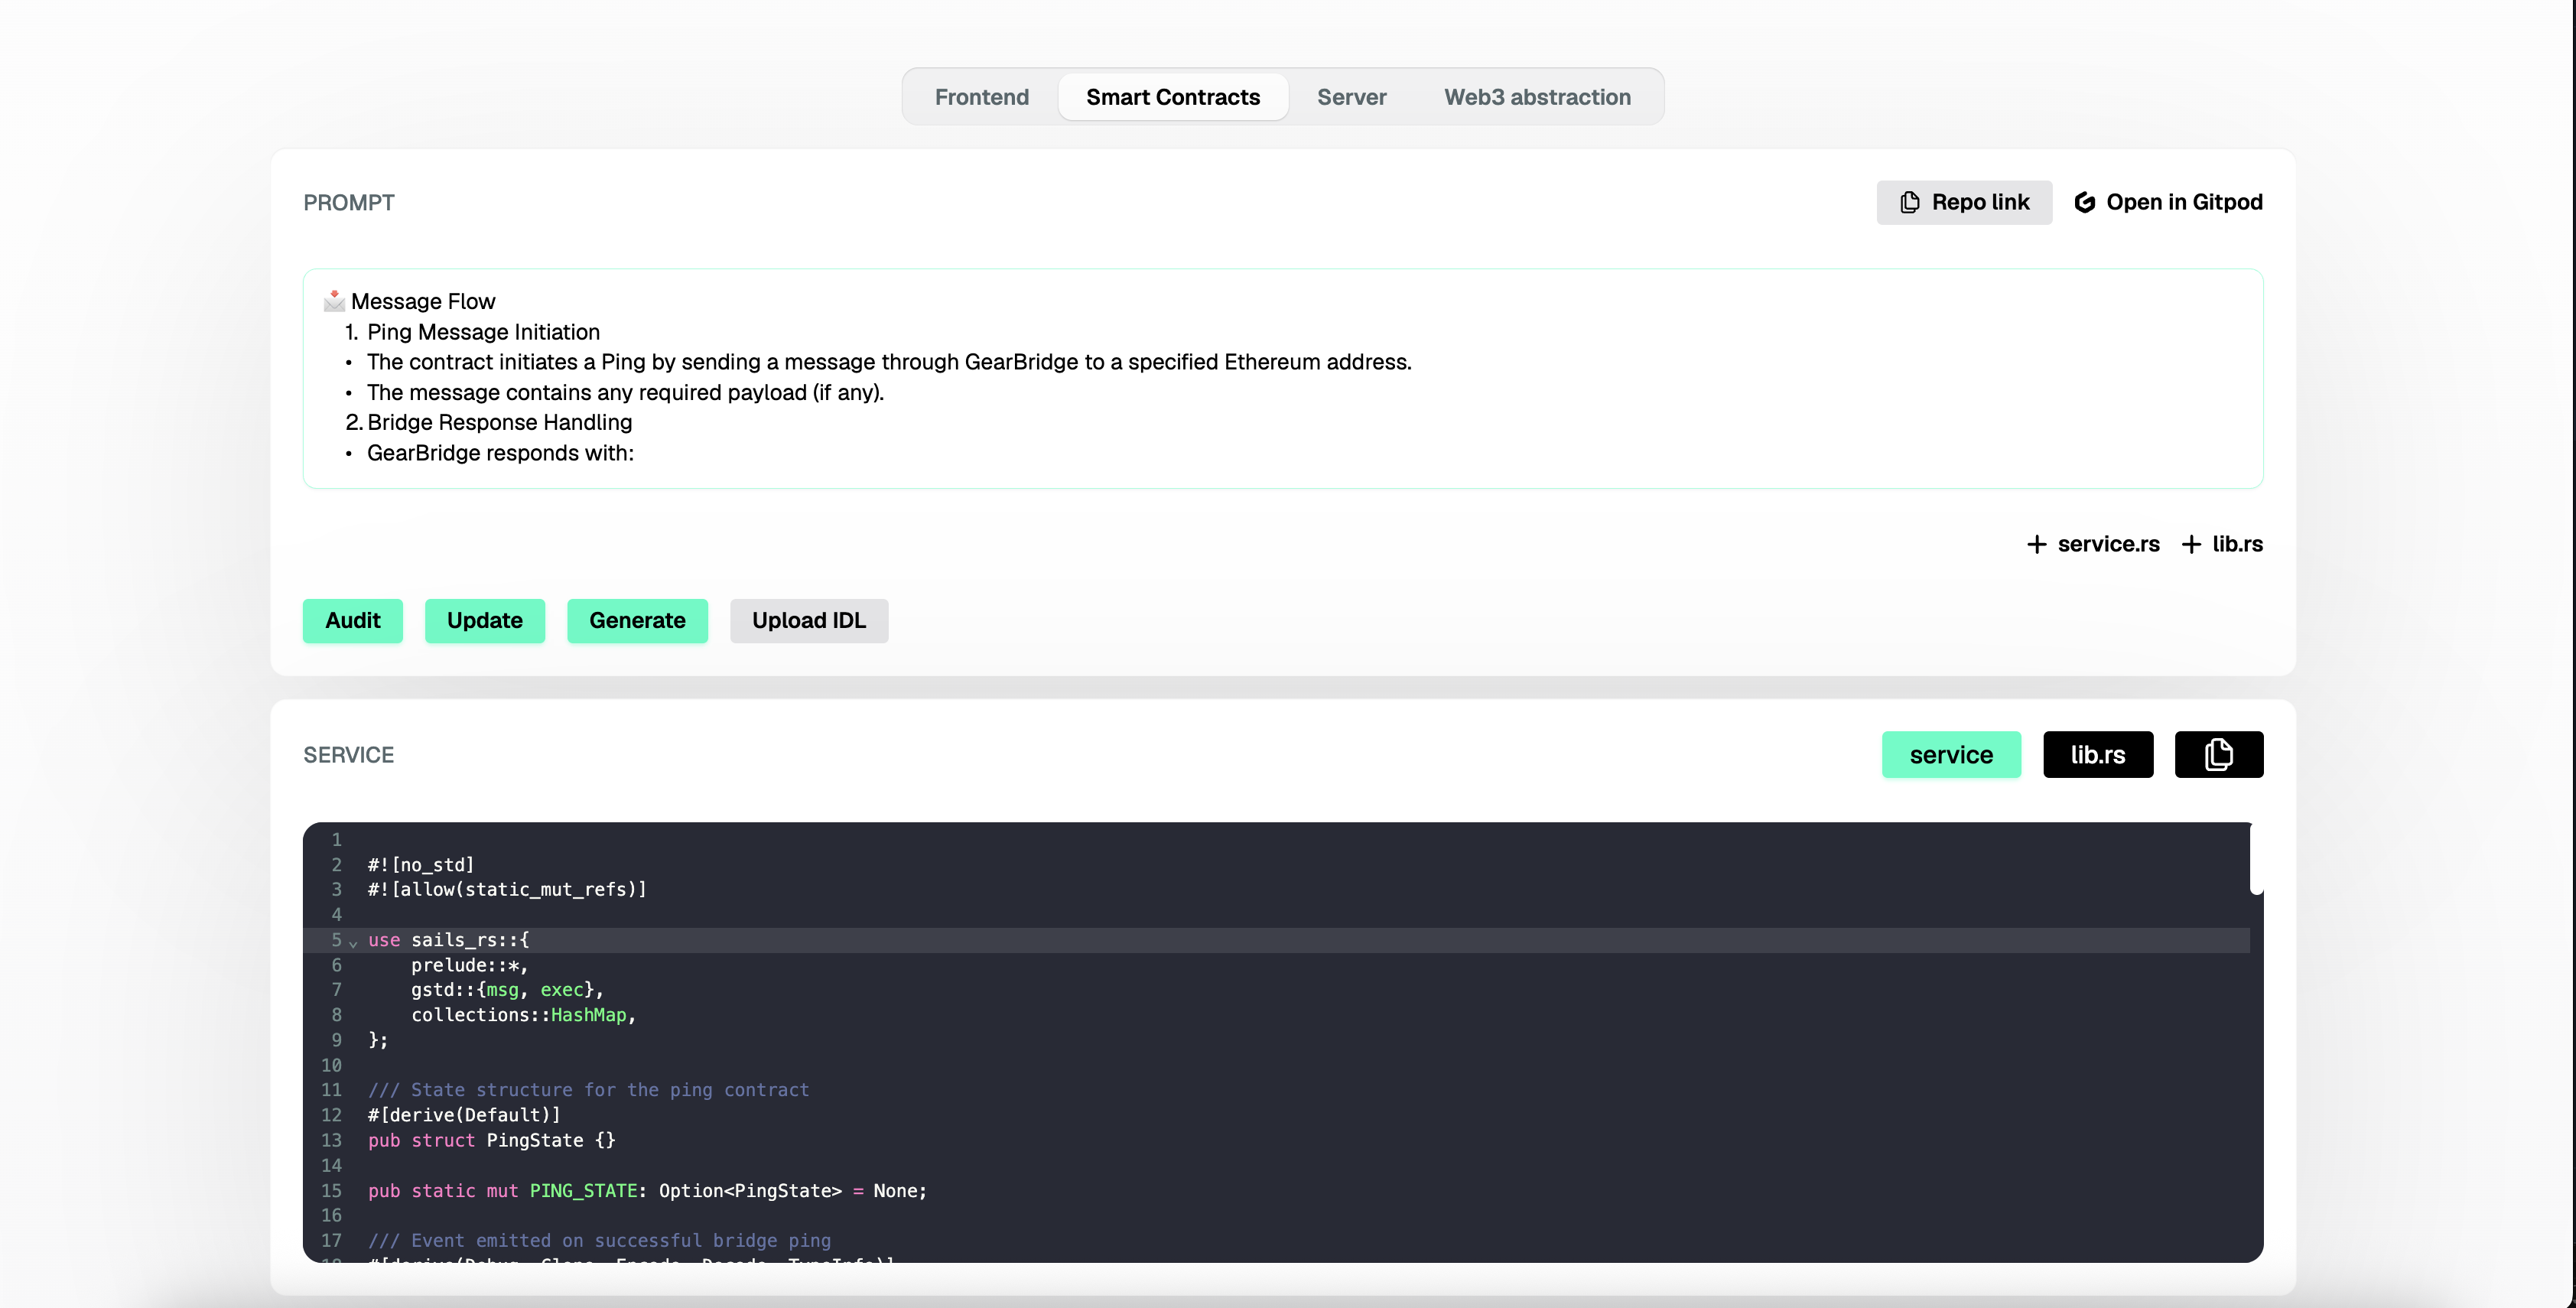Click 'GearBridge responds with:' text
The height and width of the screenshot is (1308, 2576).
point(500,453)
